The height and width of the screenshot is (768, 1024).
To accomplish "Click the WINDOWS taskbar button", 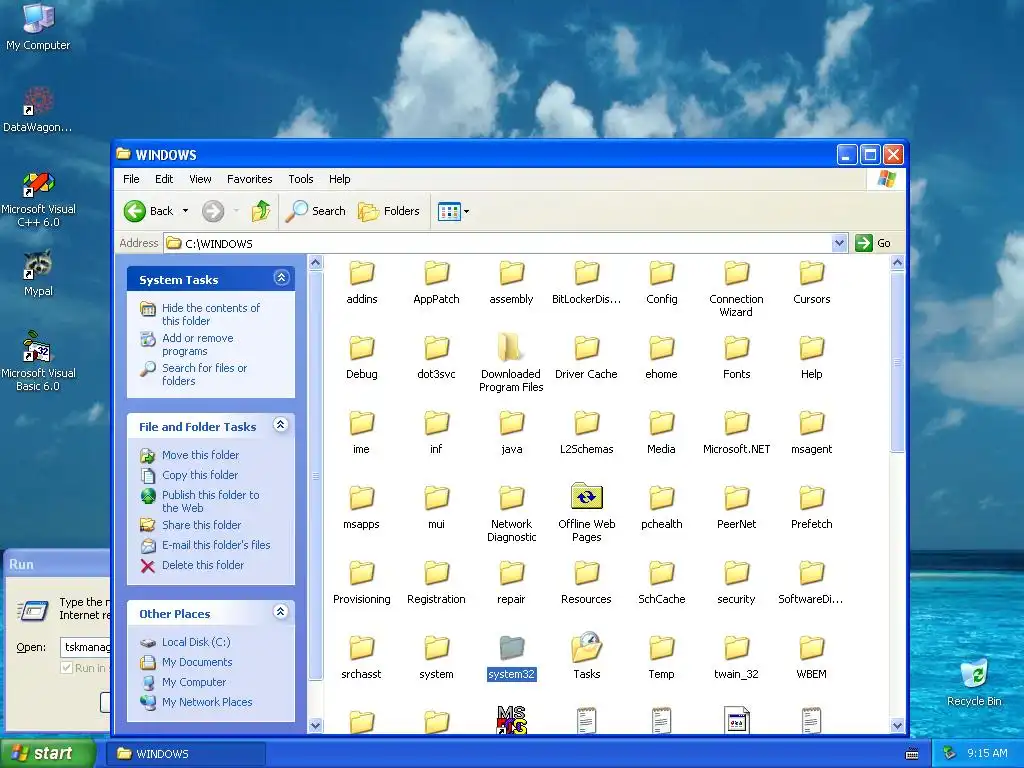I will [x=186, y=754].
